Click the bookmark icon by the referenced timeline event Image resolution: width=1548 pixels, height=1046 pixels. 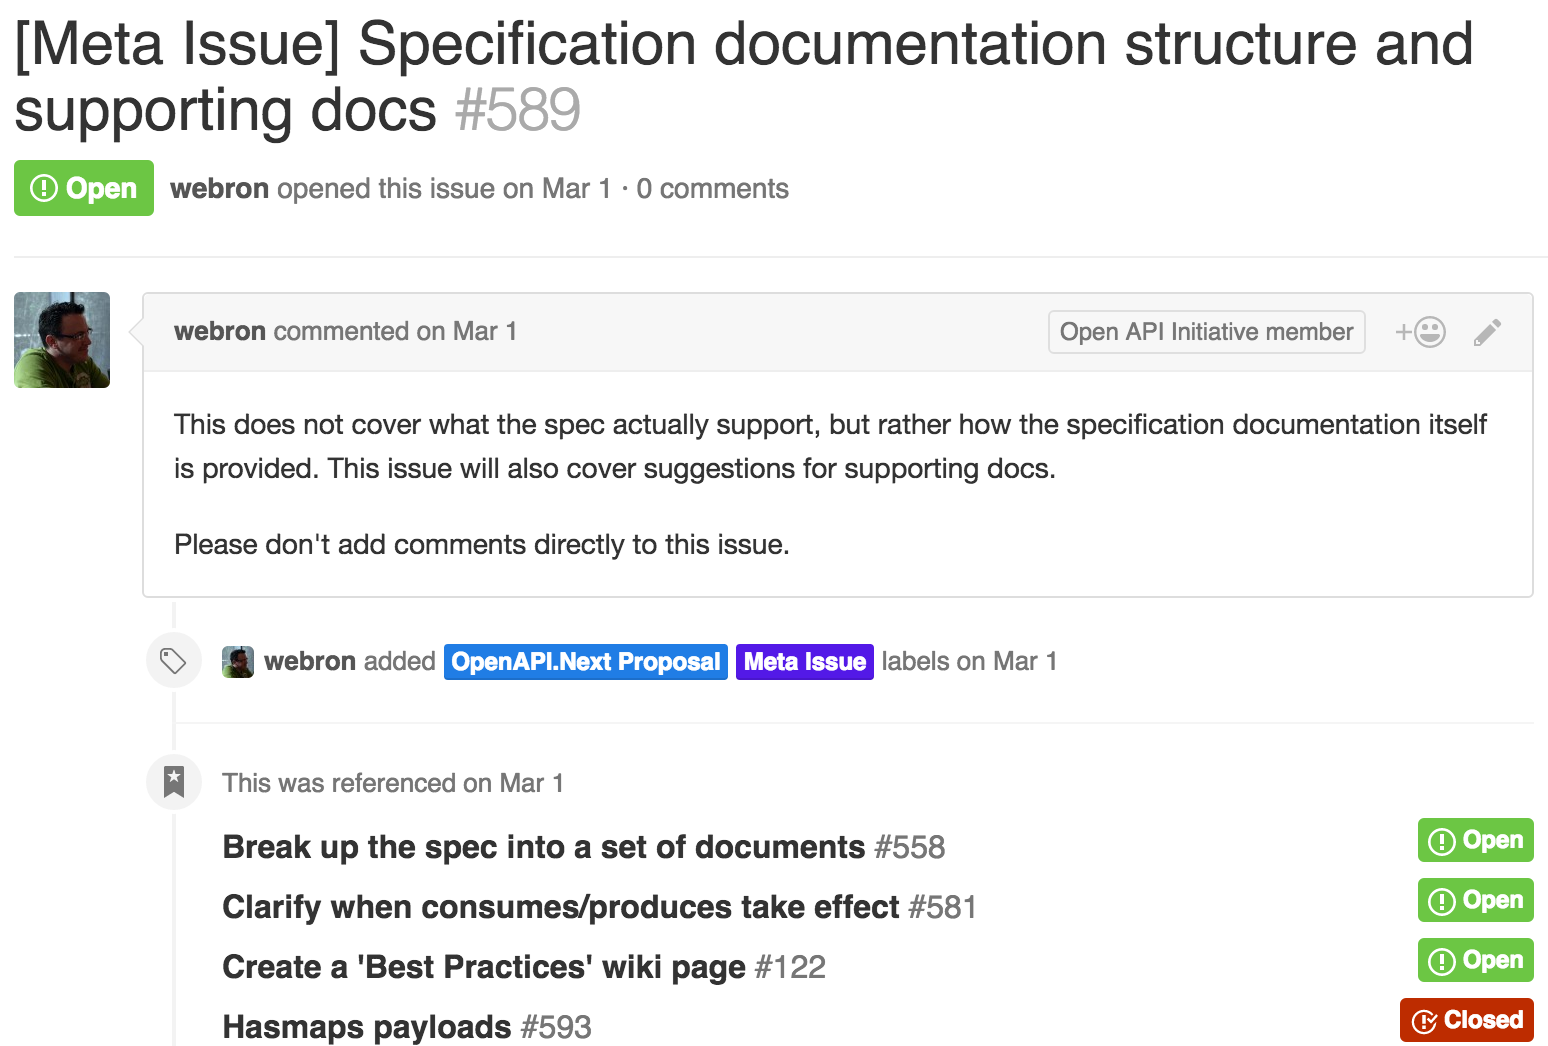point(174,782)
